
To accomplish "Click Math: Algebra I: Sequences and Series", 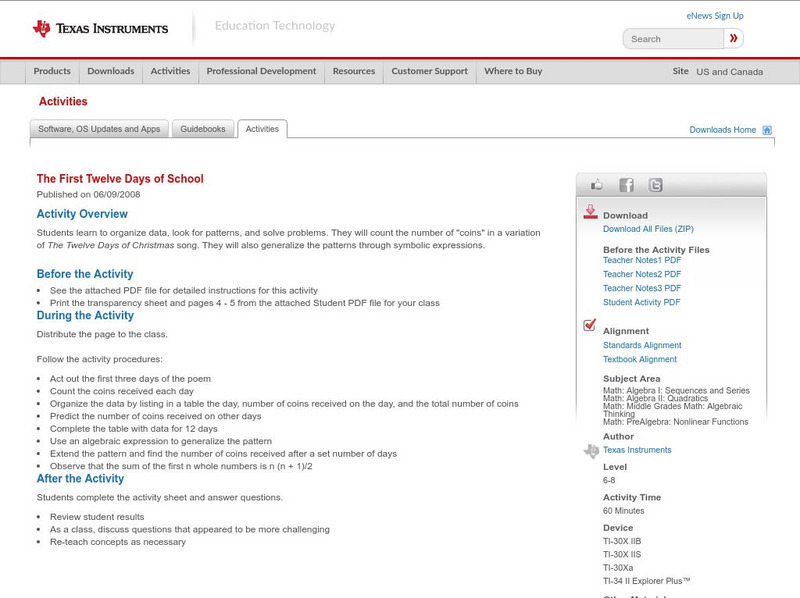I will pos(676,390).
